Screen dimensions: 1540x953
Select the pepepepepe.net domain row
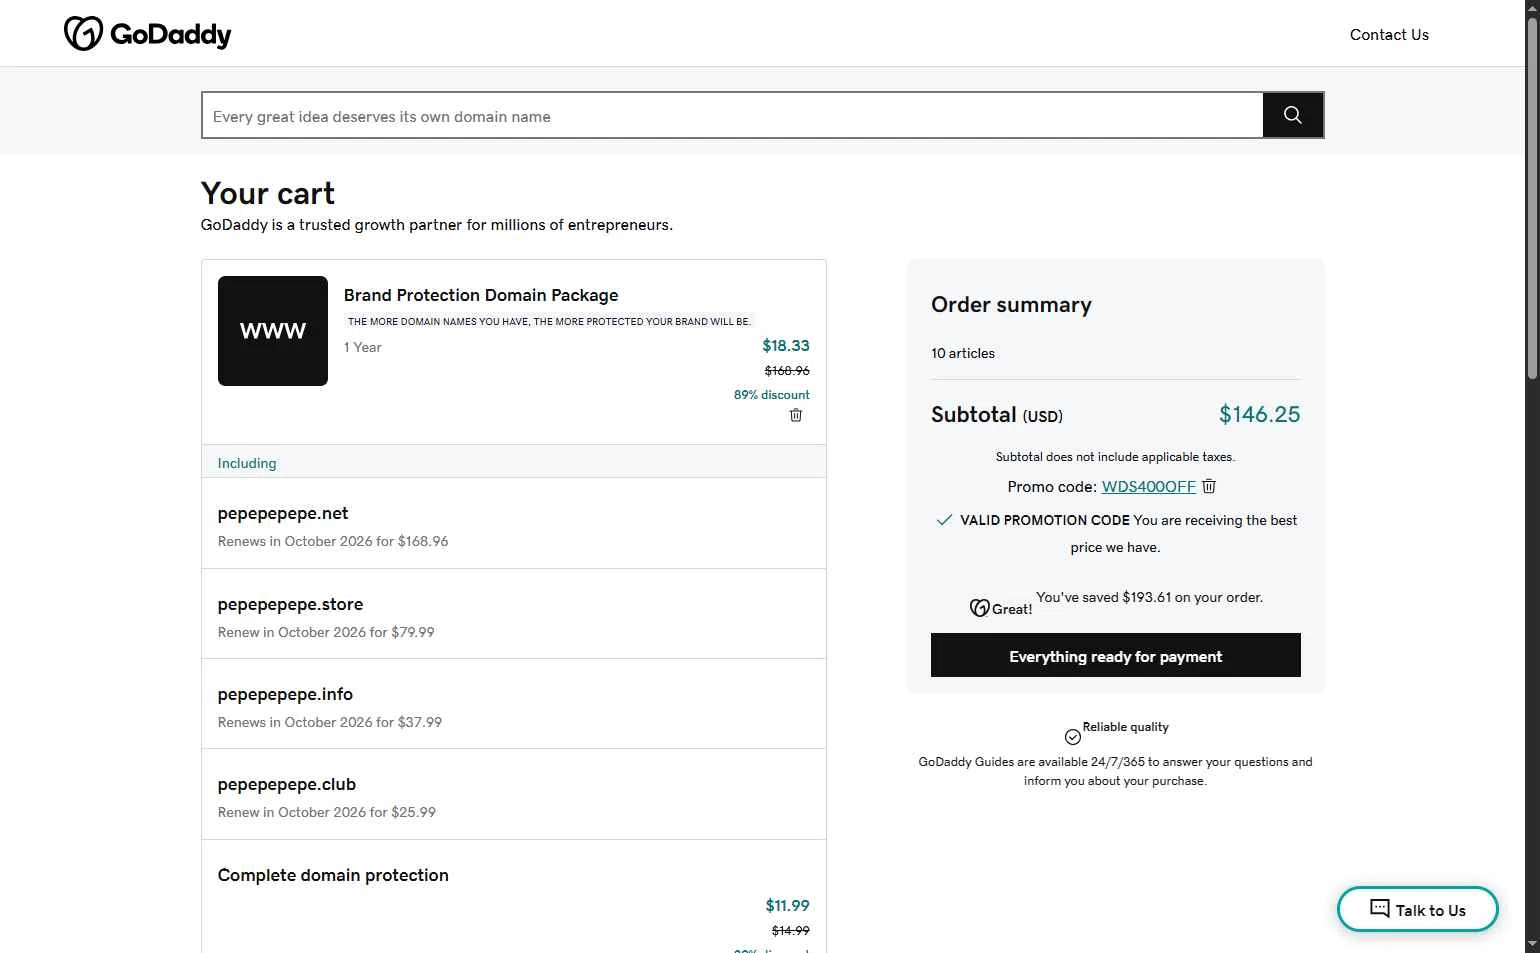[x=514, y=524]
